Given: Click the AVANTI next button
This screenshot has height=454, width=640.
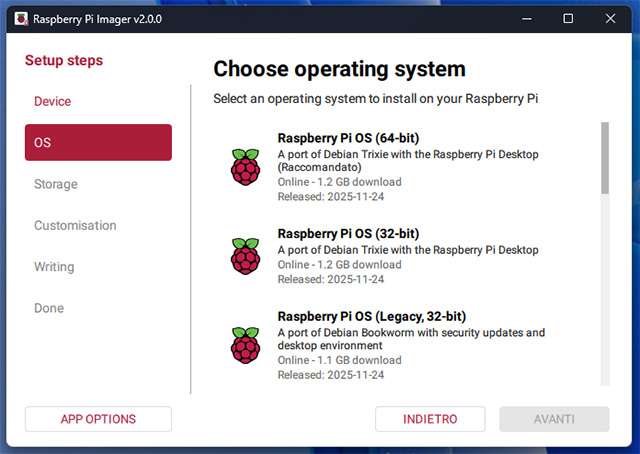Looking at the screenshot, I should (x=554, y=419).
